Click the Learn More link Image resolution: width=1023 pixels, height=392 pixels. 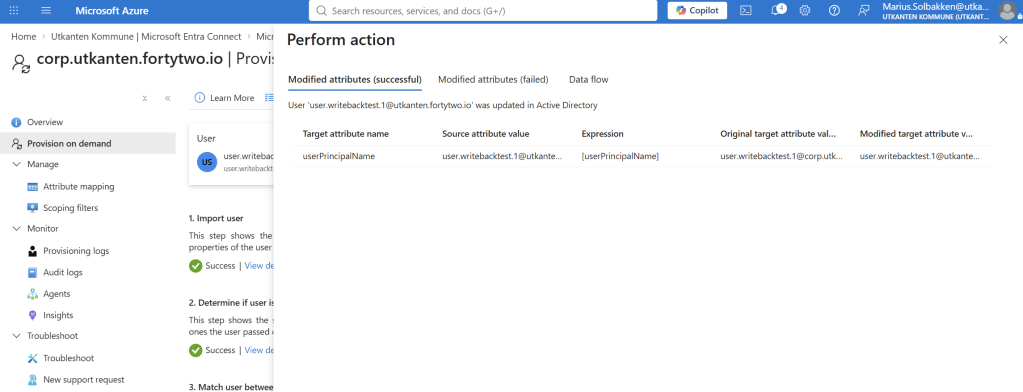pos(225,98)
